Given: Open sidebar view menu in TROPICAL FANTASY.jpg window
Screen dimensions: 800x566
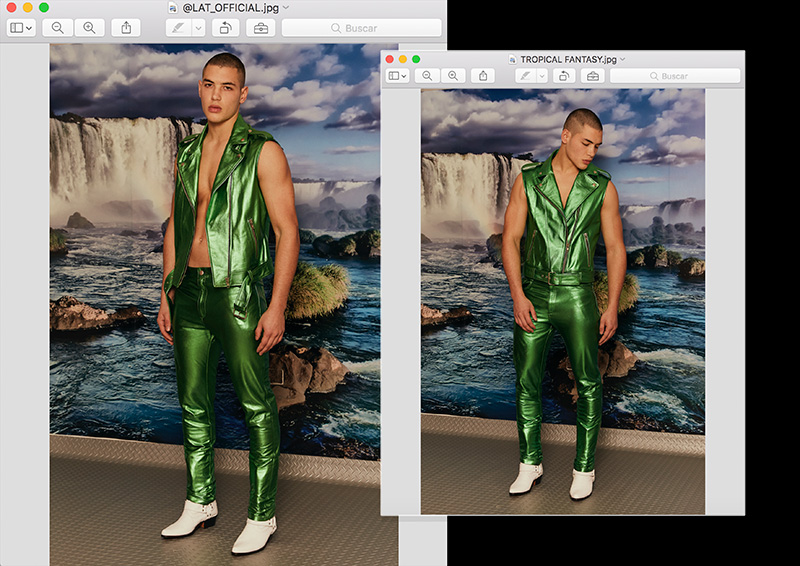Looking at the screenshot, I should (x=397, y=76).
